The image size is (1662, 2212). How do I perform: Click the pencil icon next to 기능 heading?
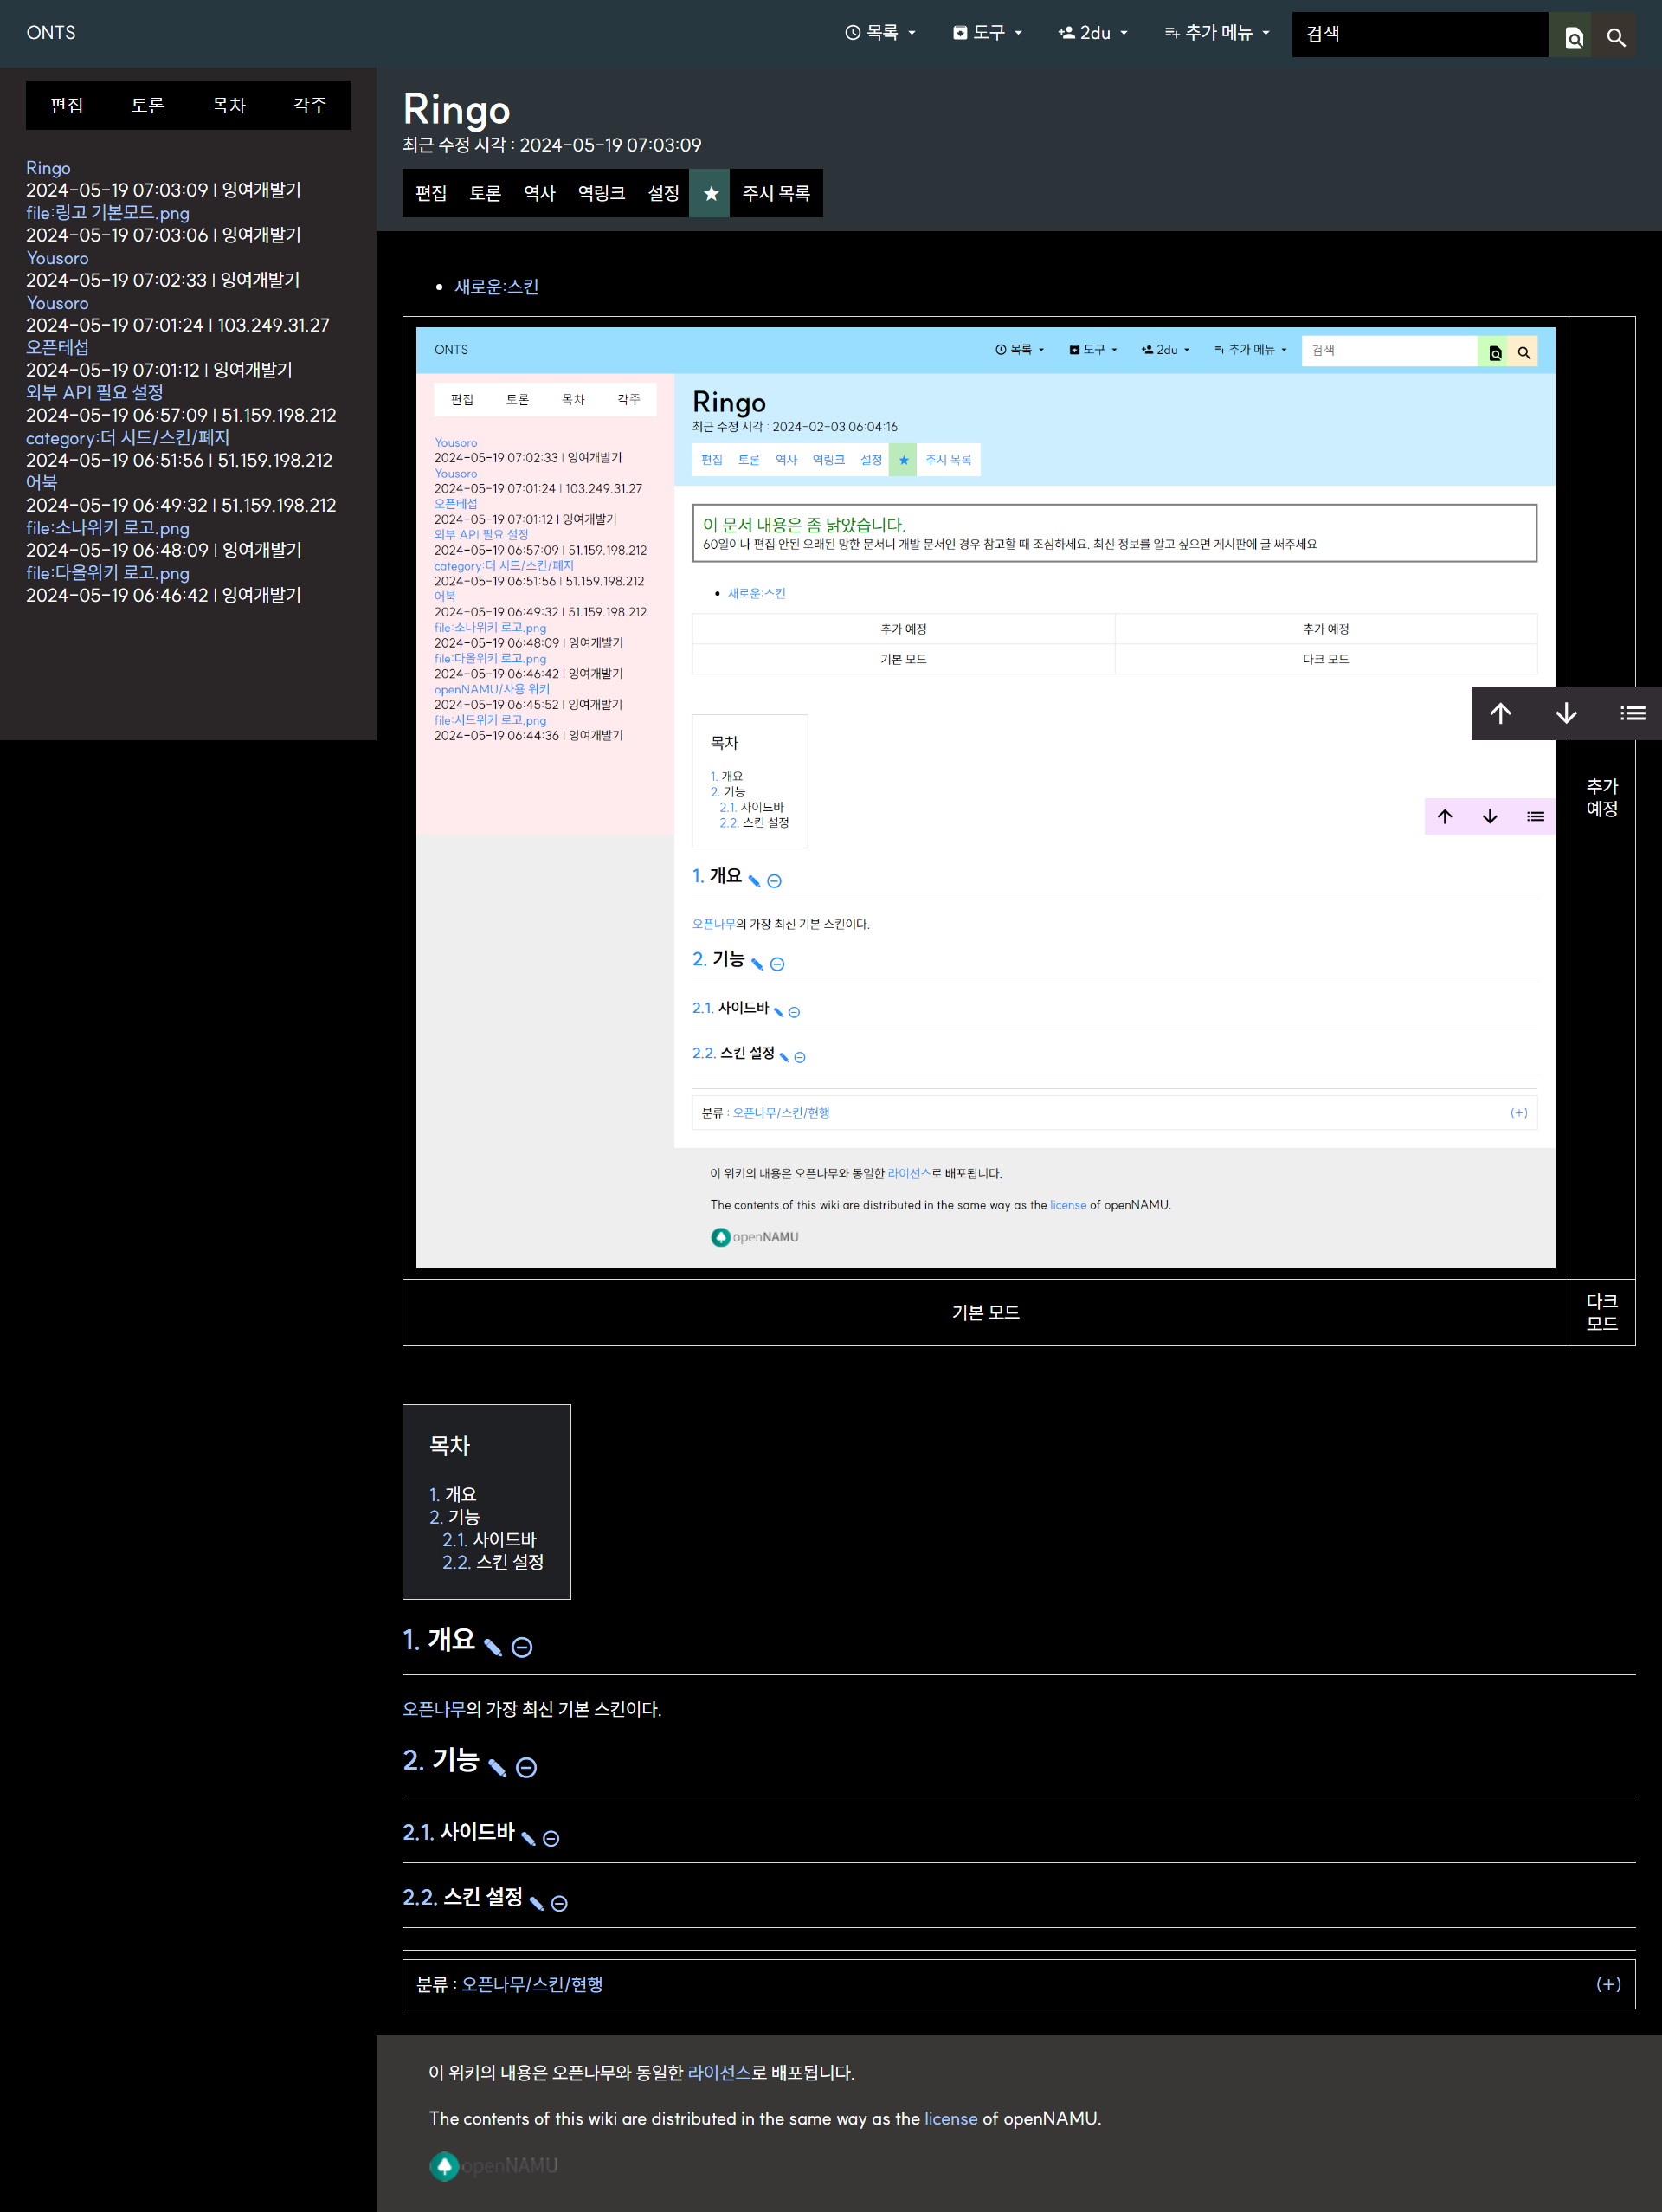pos(497,1766)
